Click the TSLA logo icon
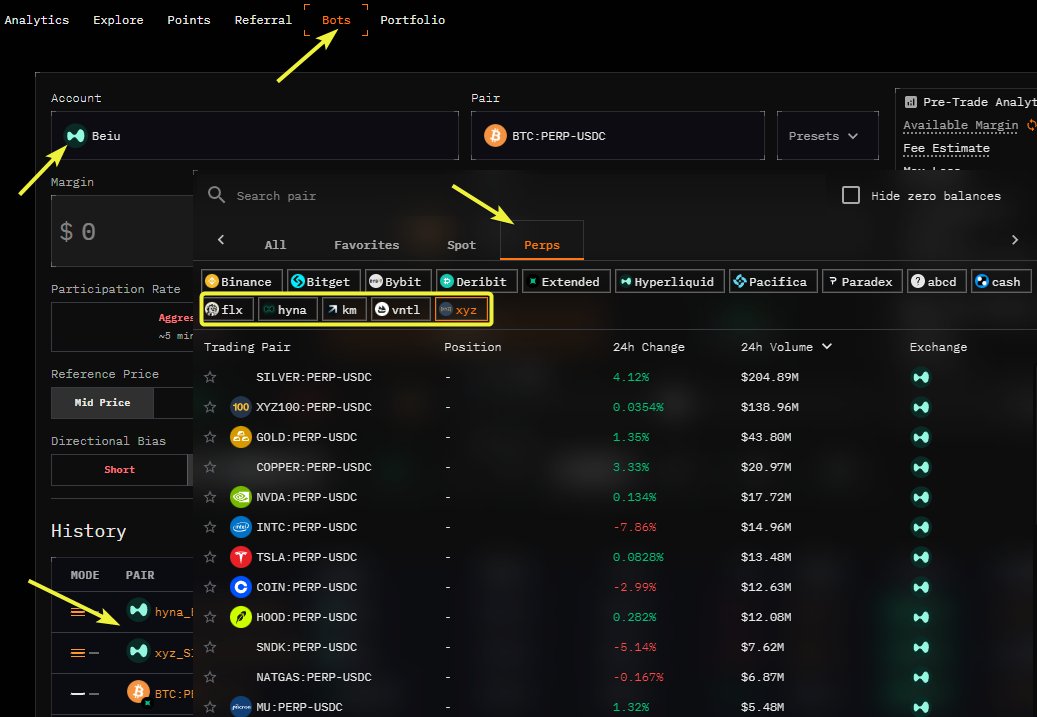The width and height of the screenshot is (1037, 717). (x=241, y=557)
